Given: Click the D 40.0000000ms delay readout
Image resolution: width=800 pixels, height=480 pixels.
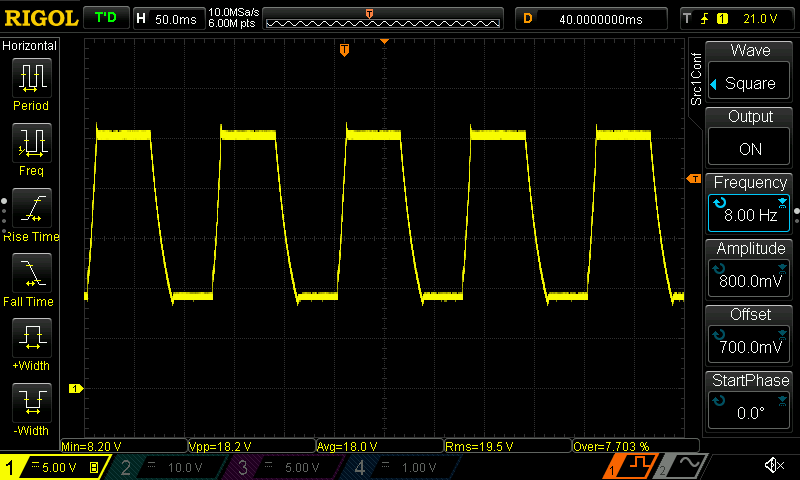Looking at the screenshot, I should [x=591, y=19].
